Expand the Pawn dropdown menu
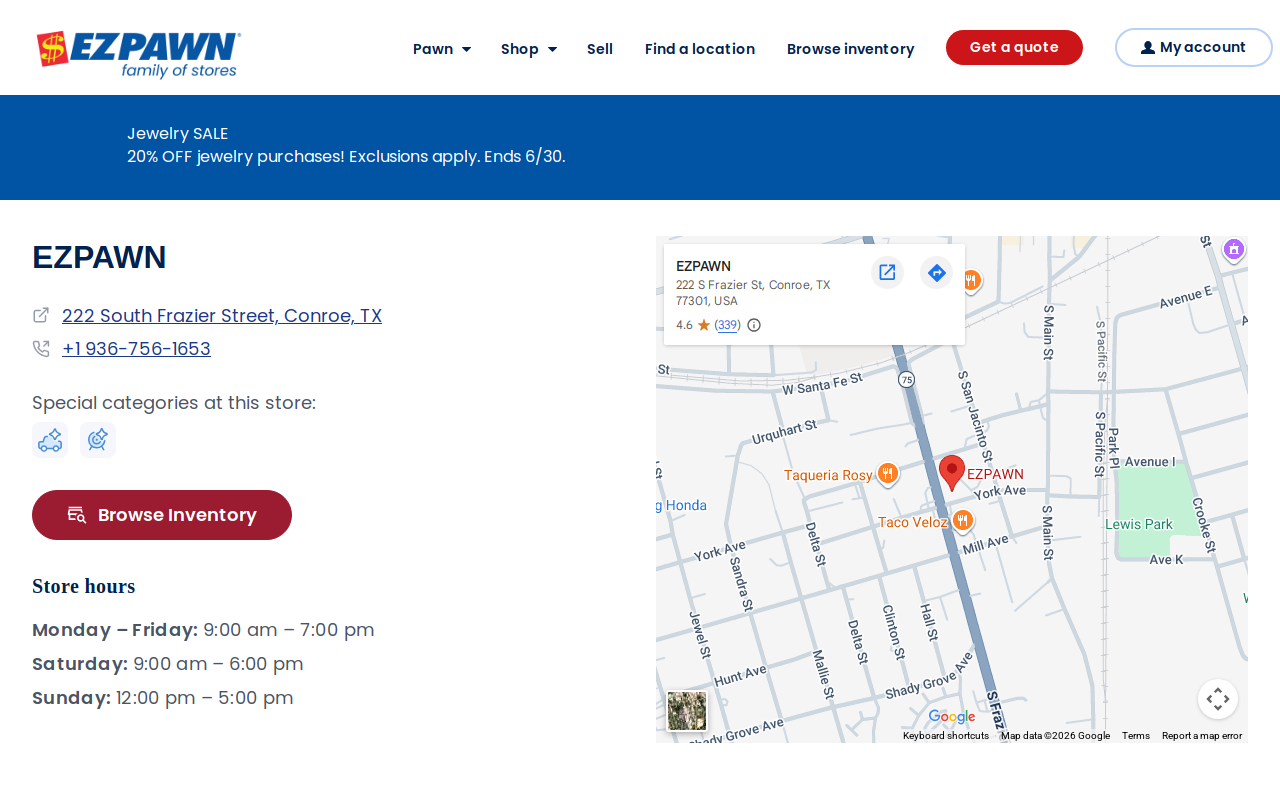This screenshot has height=800, width=1280. 442,48
